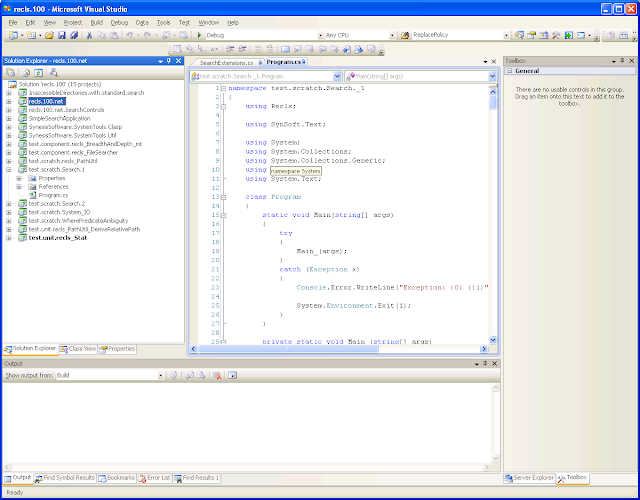Pin toggle for Solution Explorer panel
The image size is (640, 500).
pyautogui.click(x=169, y=61)
